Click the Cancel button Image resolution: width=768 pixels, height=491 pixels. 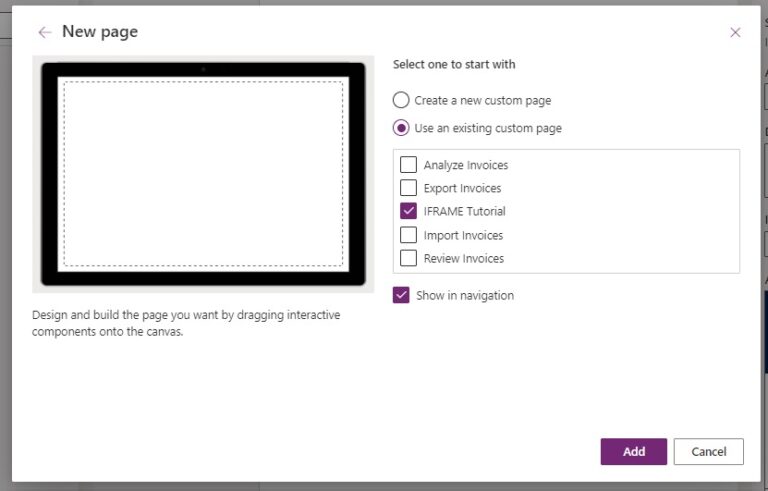(708, 451)
